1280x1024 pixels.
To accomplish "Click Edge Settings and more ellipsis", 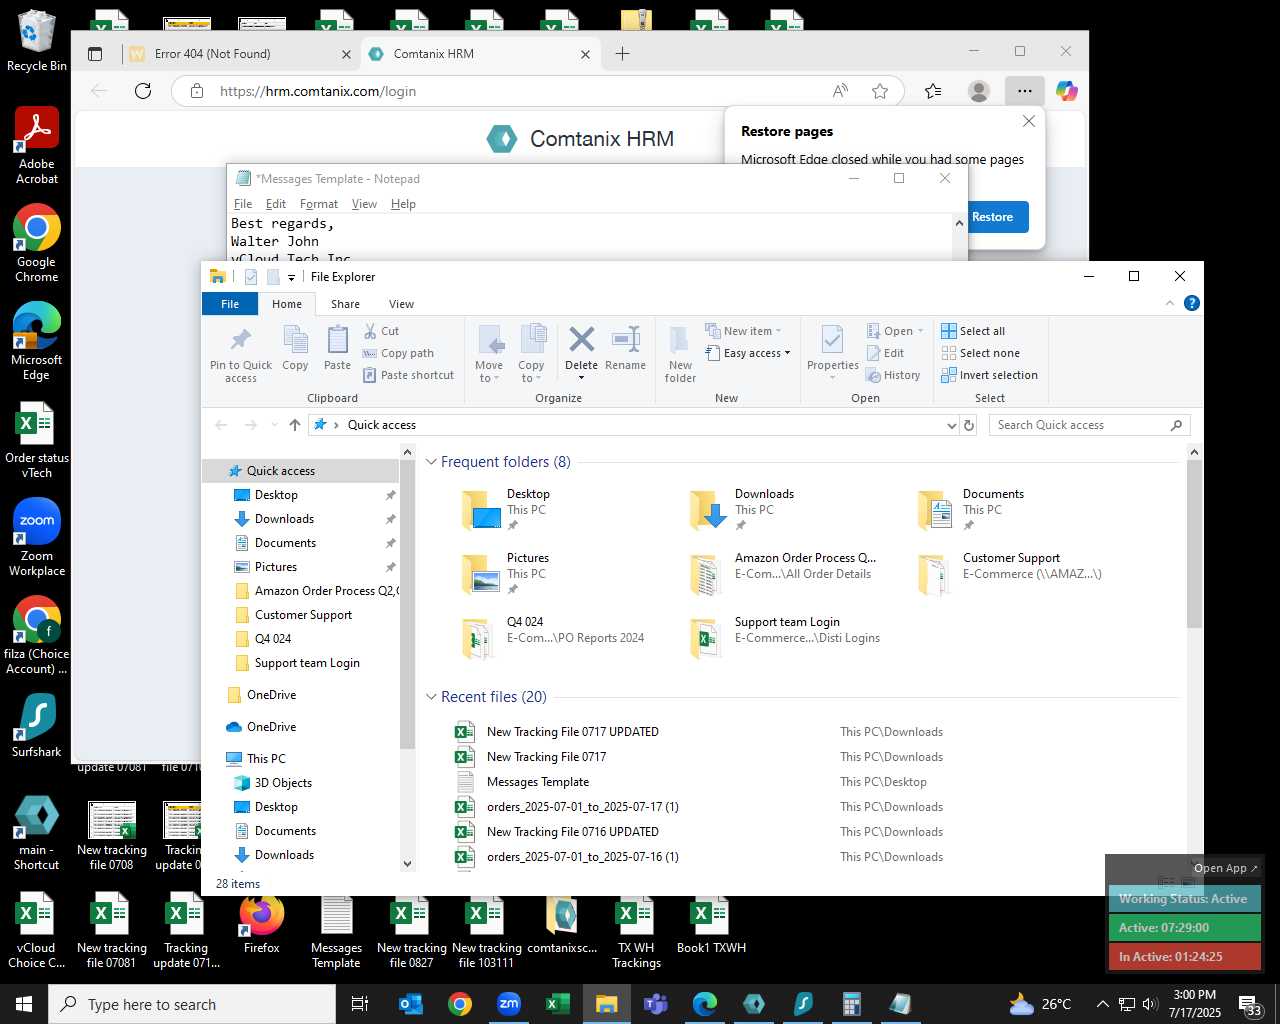I will coord(1025,91).
